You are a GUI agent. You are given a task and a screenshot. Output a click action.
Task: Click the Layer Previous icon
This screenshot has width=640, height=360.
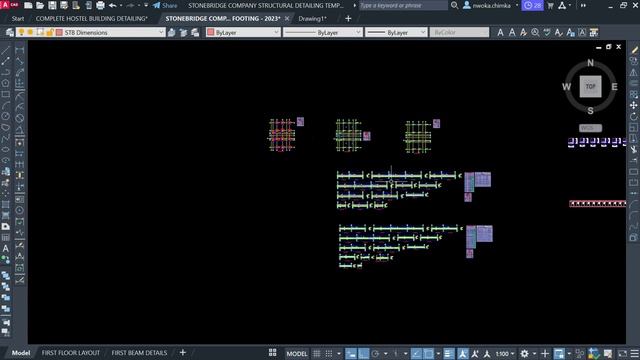pyautogui.click(x=183, y=32)
